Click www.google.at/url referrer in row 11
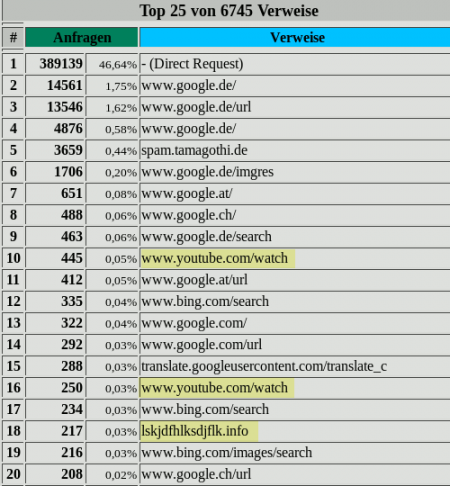Image resolution: width=450 pixels, height=486 pixels. [194, 280]
